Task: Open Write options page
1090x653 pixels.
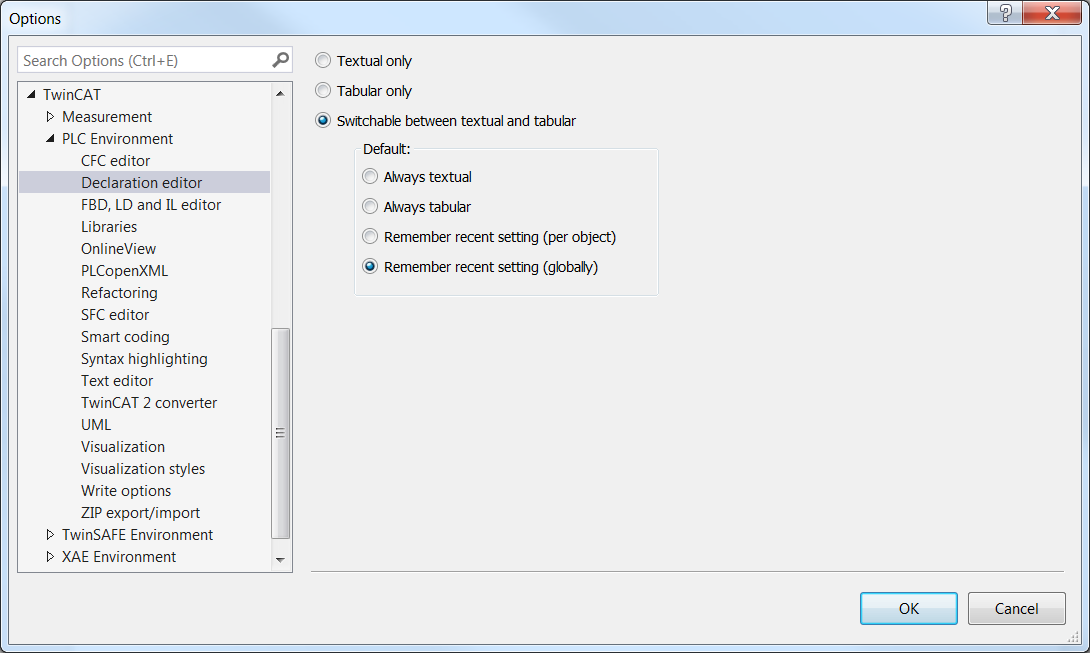Action: tap(126, 491)
